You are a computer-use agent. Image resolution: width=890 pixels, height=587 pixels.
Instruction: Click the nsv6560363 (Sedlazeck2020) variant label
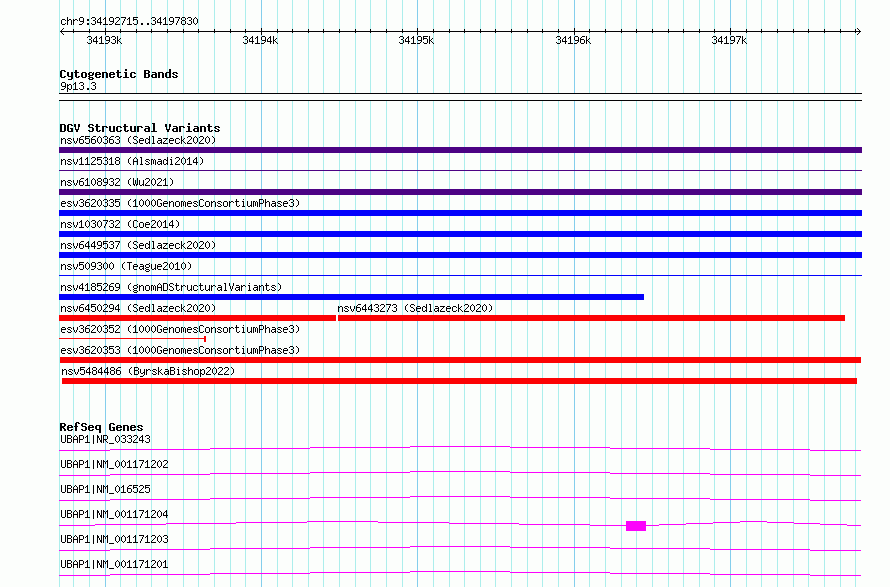coord(138,140)
